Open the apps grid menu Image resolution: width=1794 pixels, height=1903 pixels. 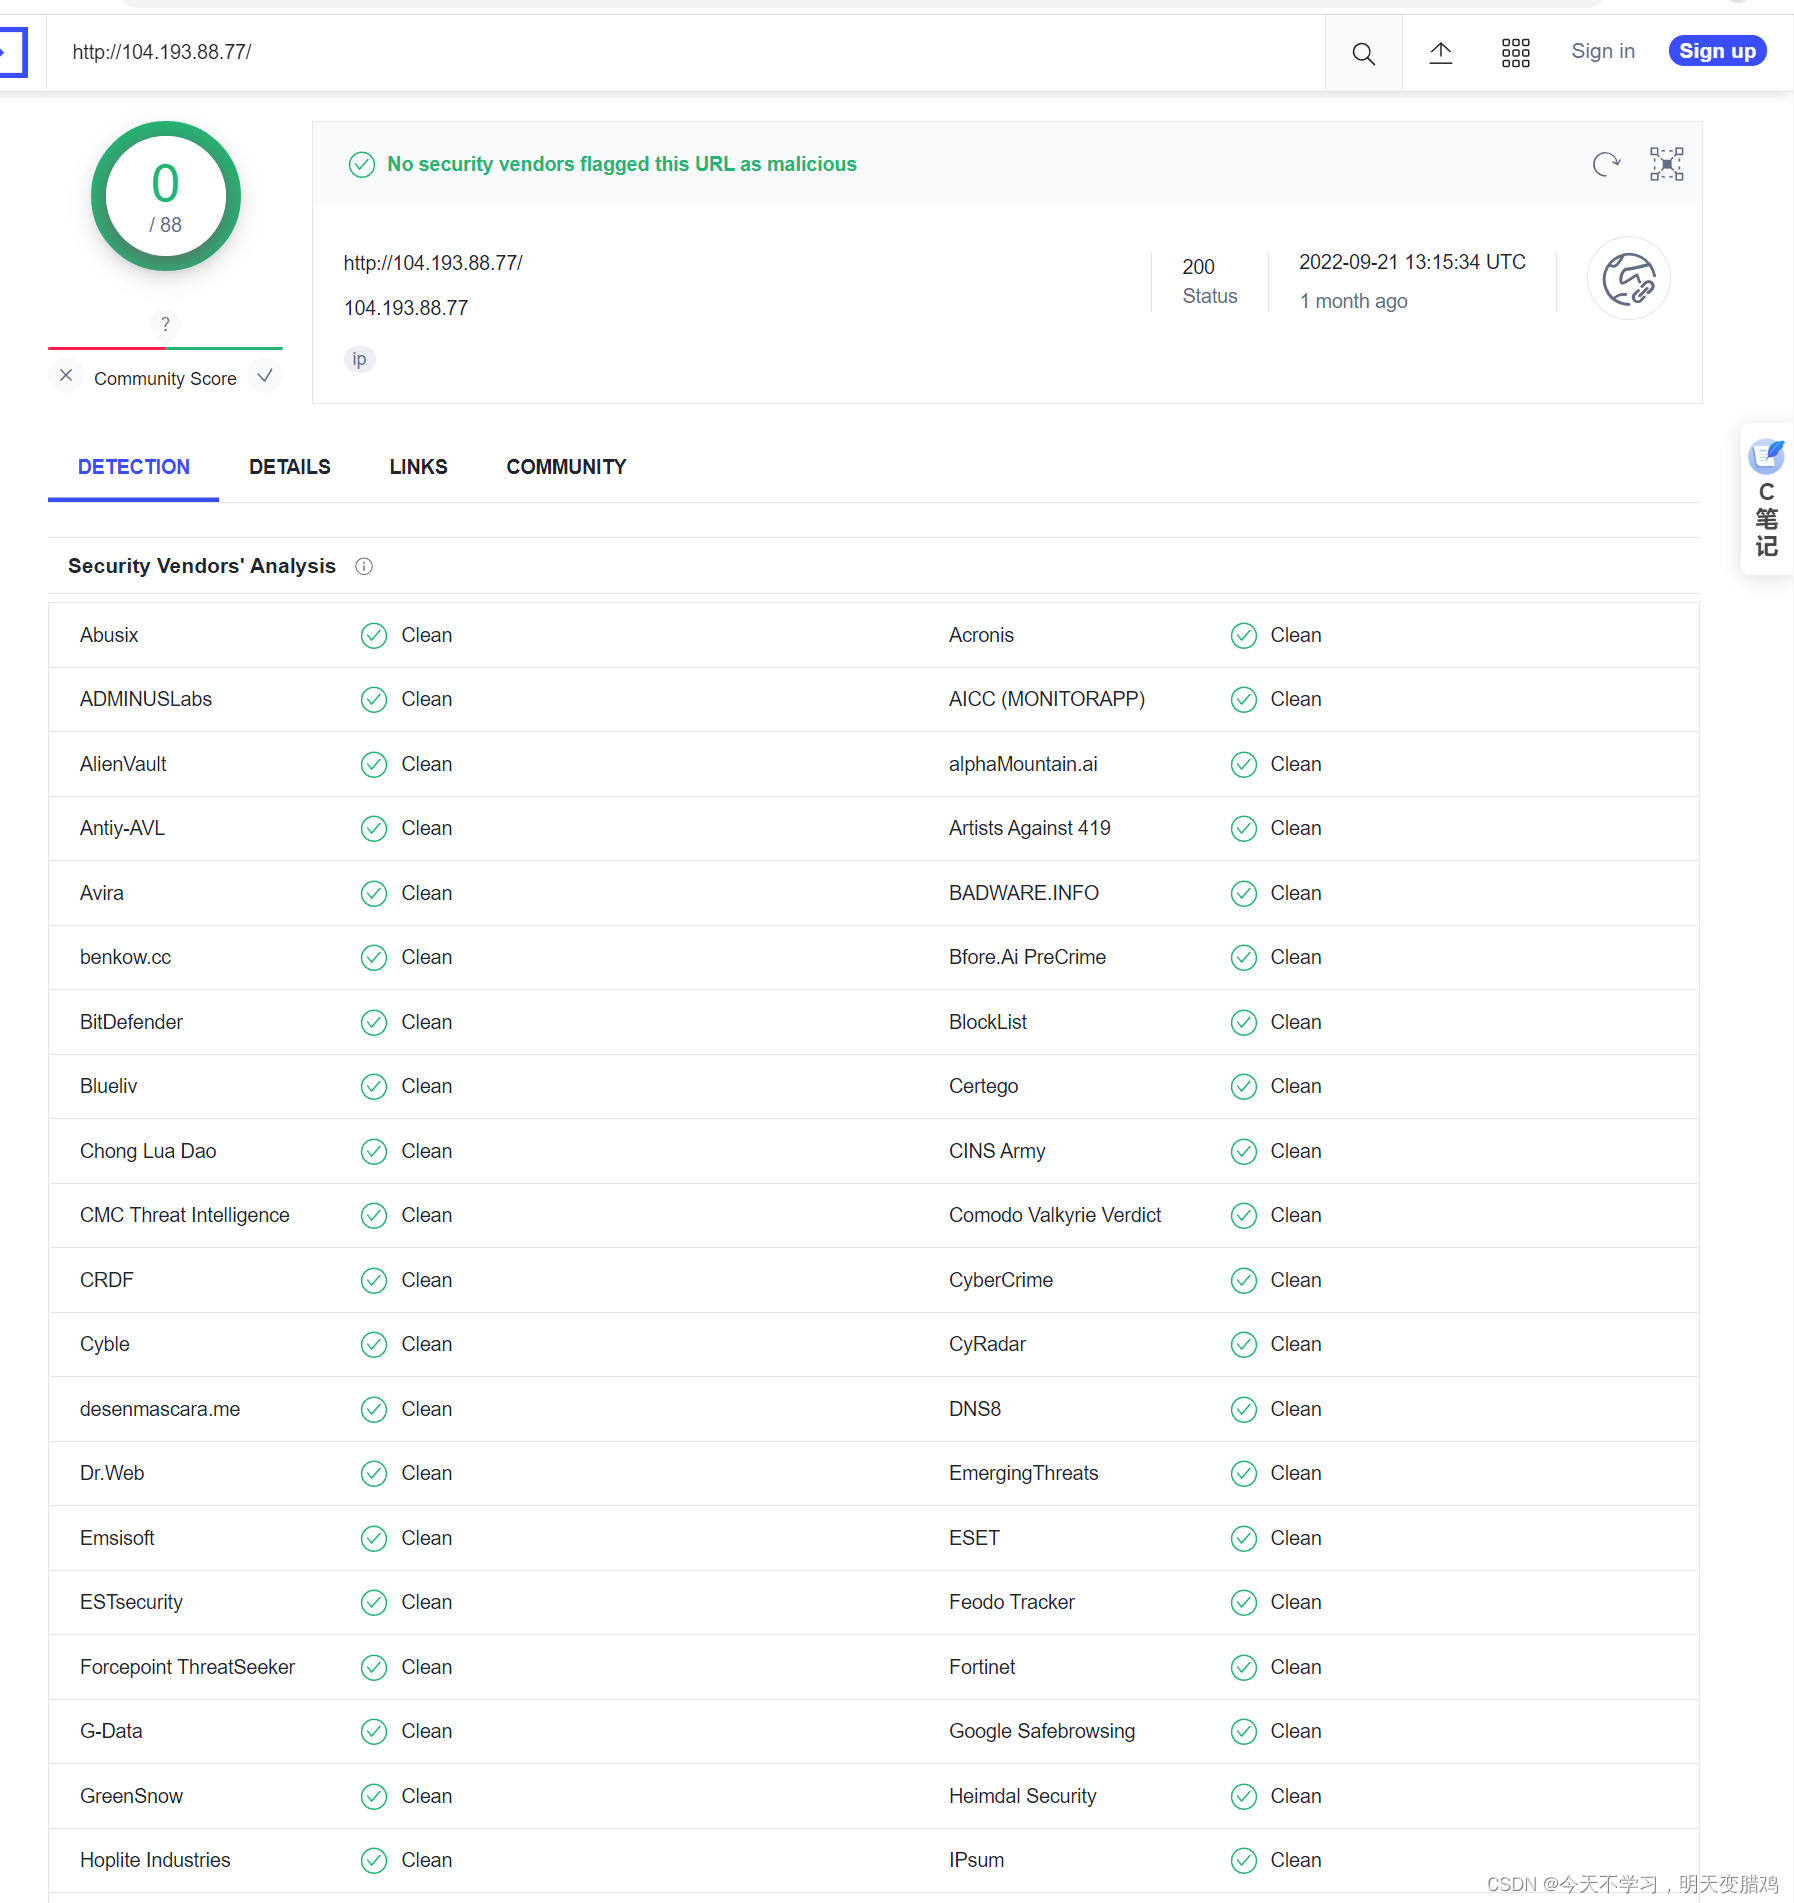[1515, 53]
